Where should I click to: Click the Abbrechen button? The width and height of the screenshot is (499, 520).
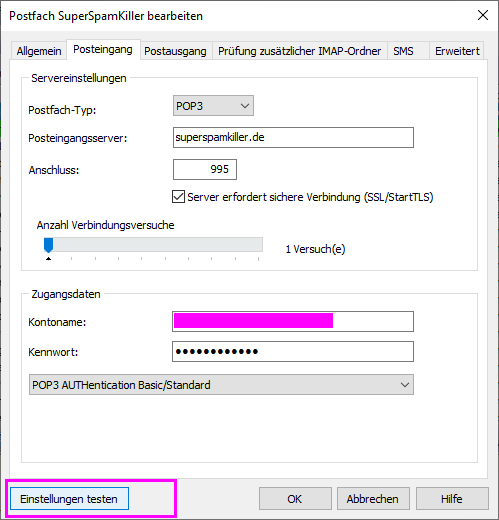[373, 499]
